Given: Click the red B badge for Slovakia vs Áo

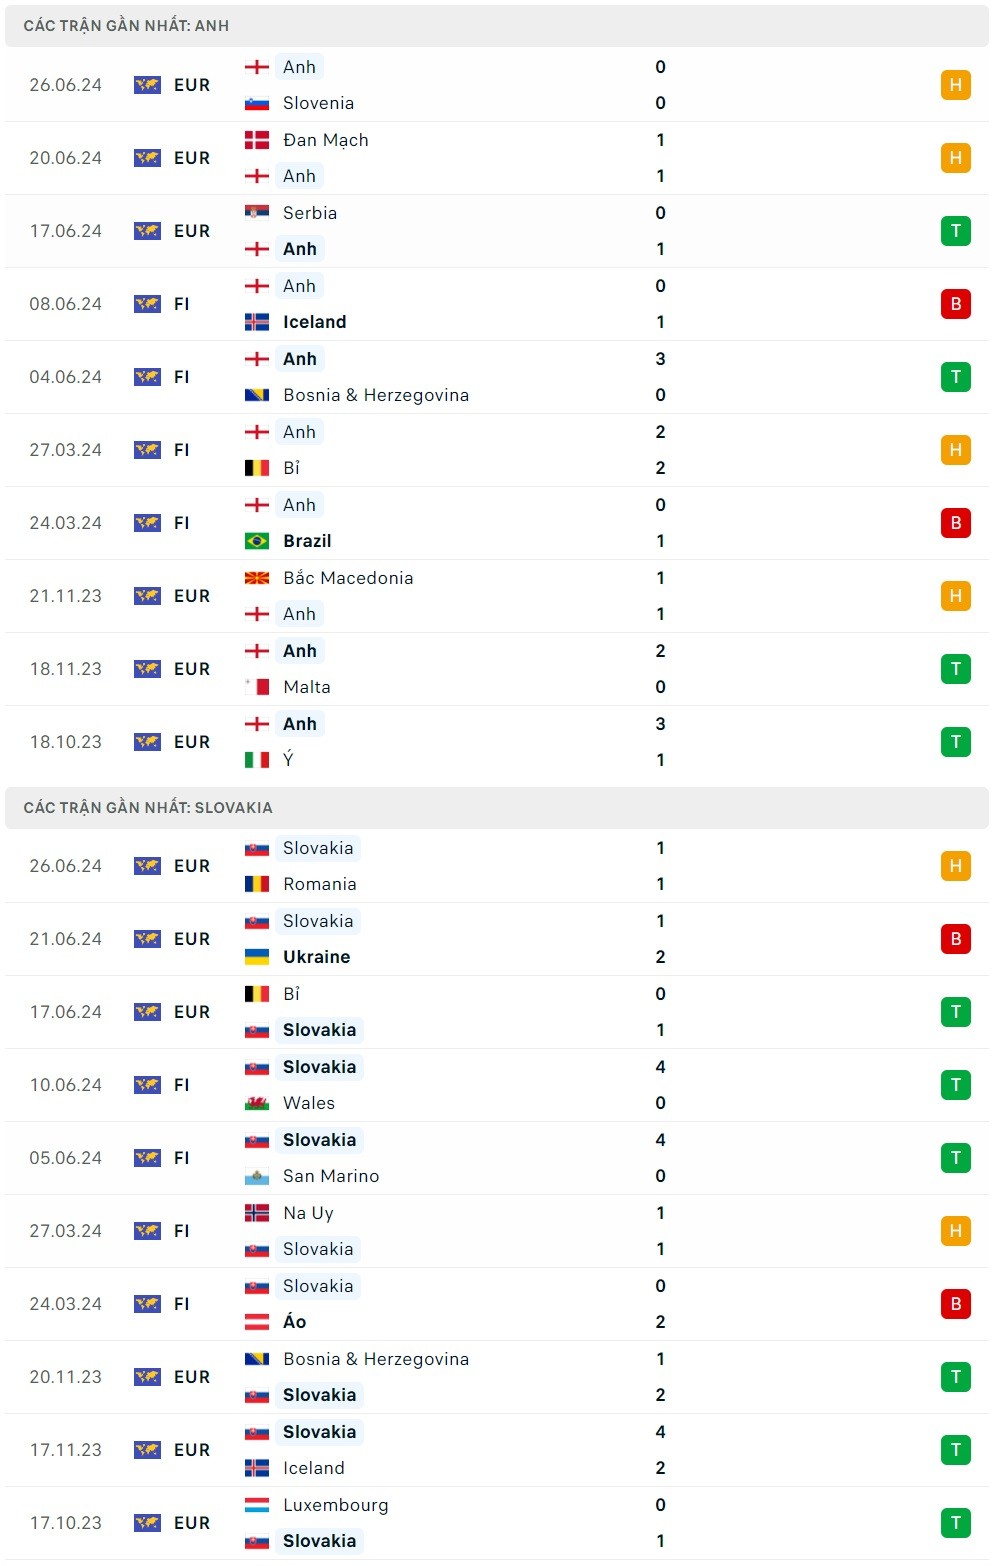Looking at the screenshot, I should [x=955, y=1304].
